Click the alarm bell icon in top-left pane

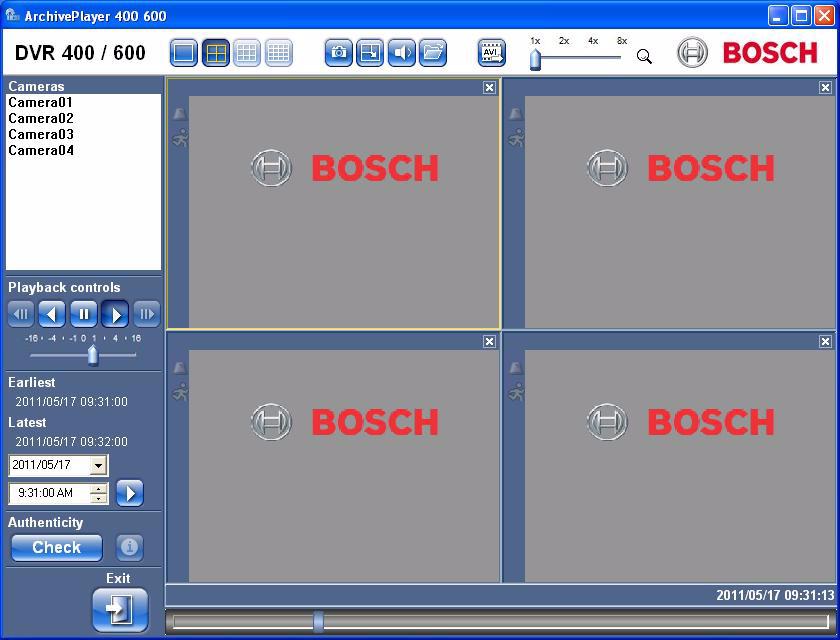click(179, 114)
